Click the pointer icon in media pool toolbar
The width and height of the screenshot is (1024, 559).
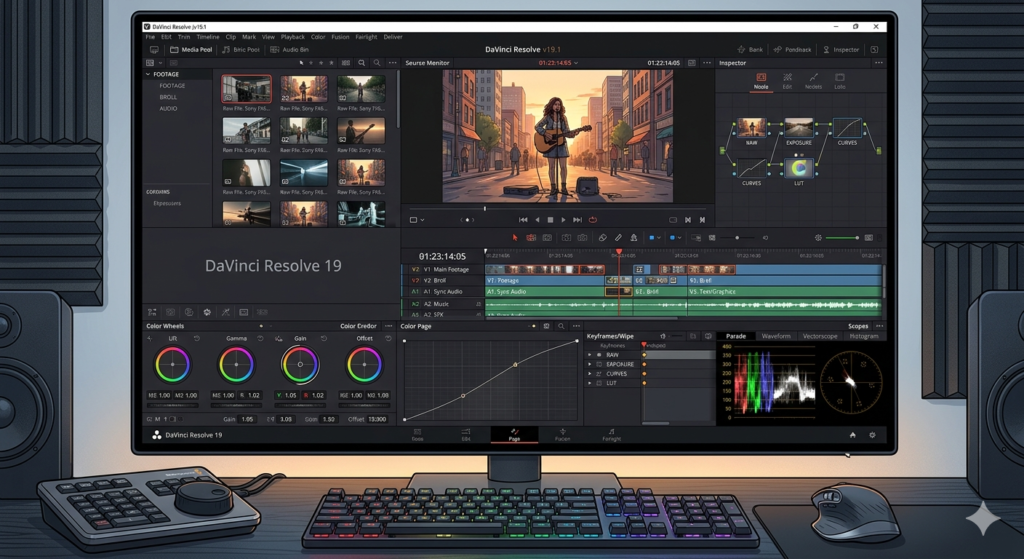click(x=301, y=63)
